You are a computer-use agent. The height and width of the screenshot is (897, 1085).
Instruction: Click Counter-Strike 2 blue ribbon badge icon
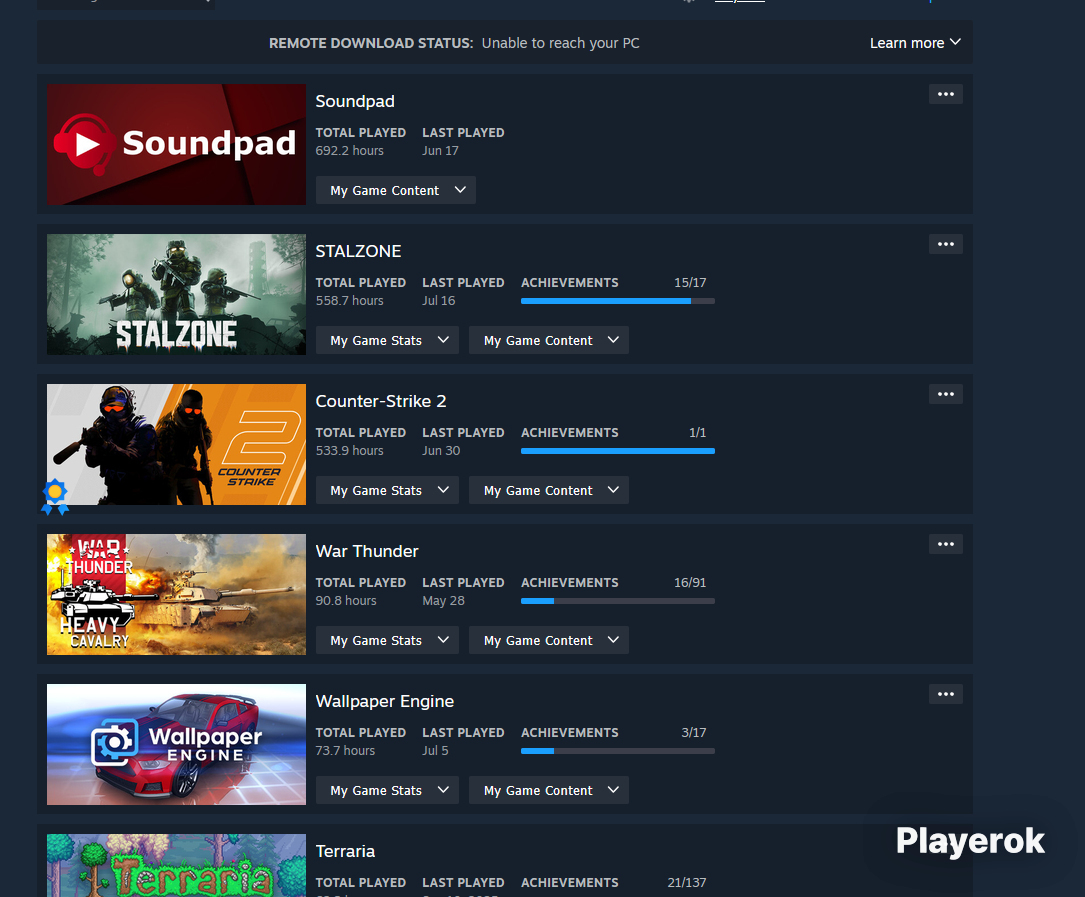point(55,497)
